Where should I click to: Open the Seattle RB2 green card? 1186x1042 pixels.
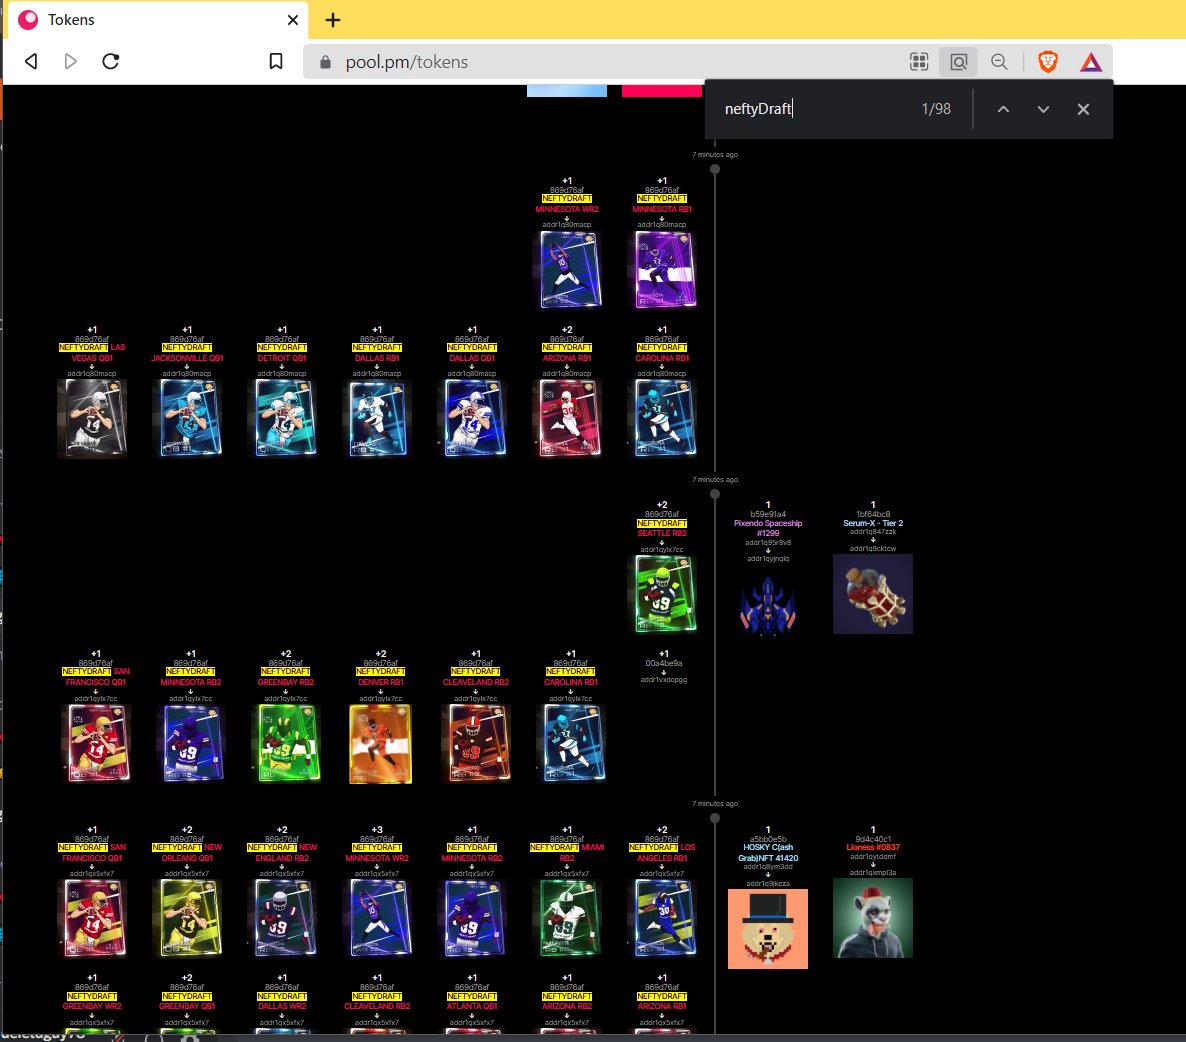[x=664, y=594]
